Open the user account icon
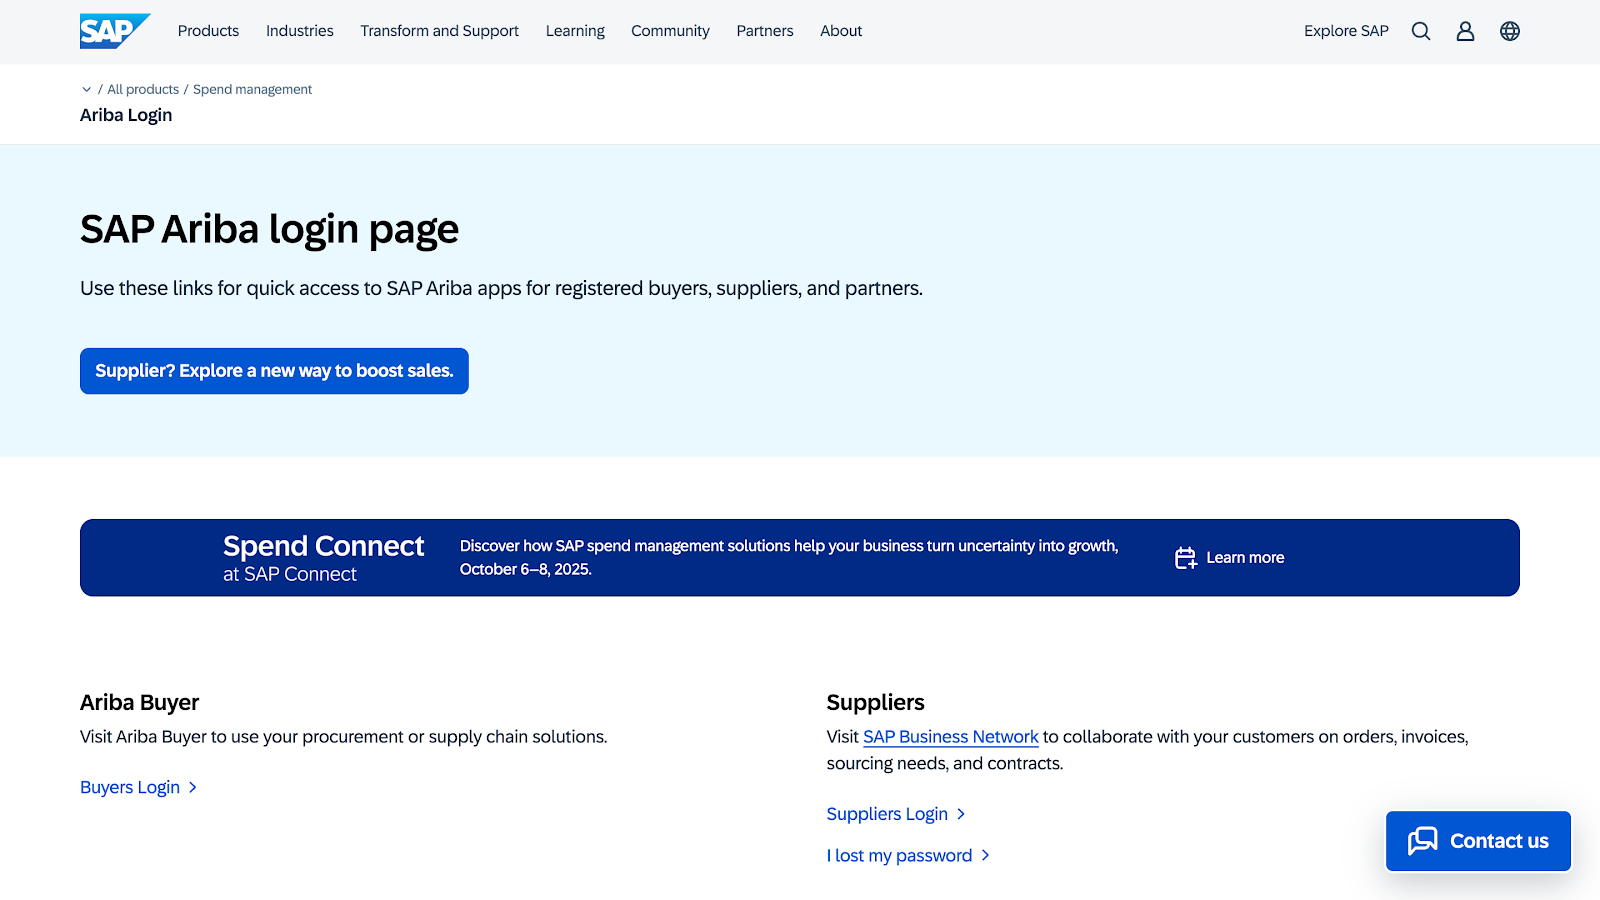The width and height of the screenshot is (1600, 900). coord(1465,31)
